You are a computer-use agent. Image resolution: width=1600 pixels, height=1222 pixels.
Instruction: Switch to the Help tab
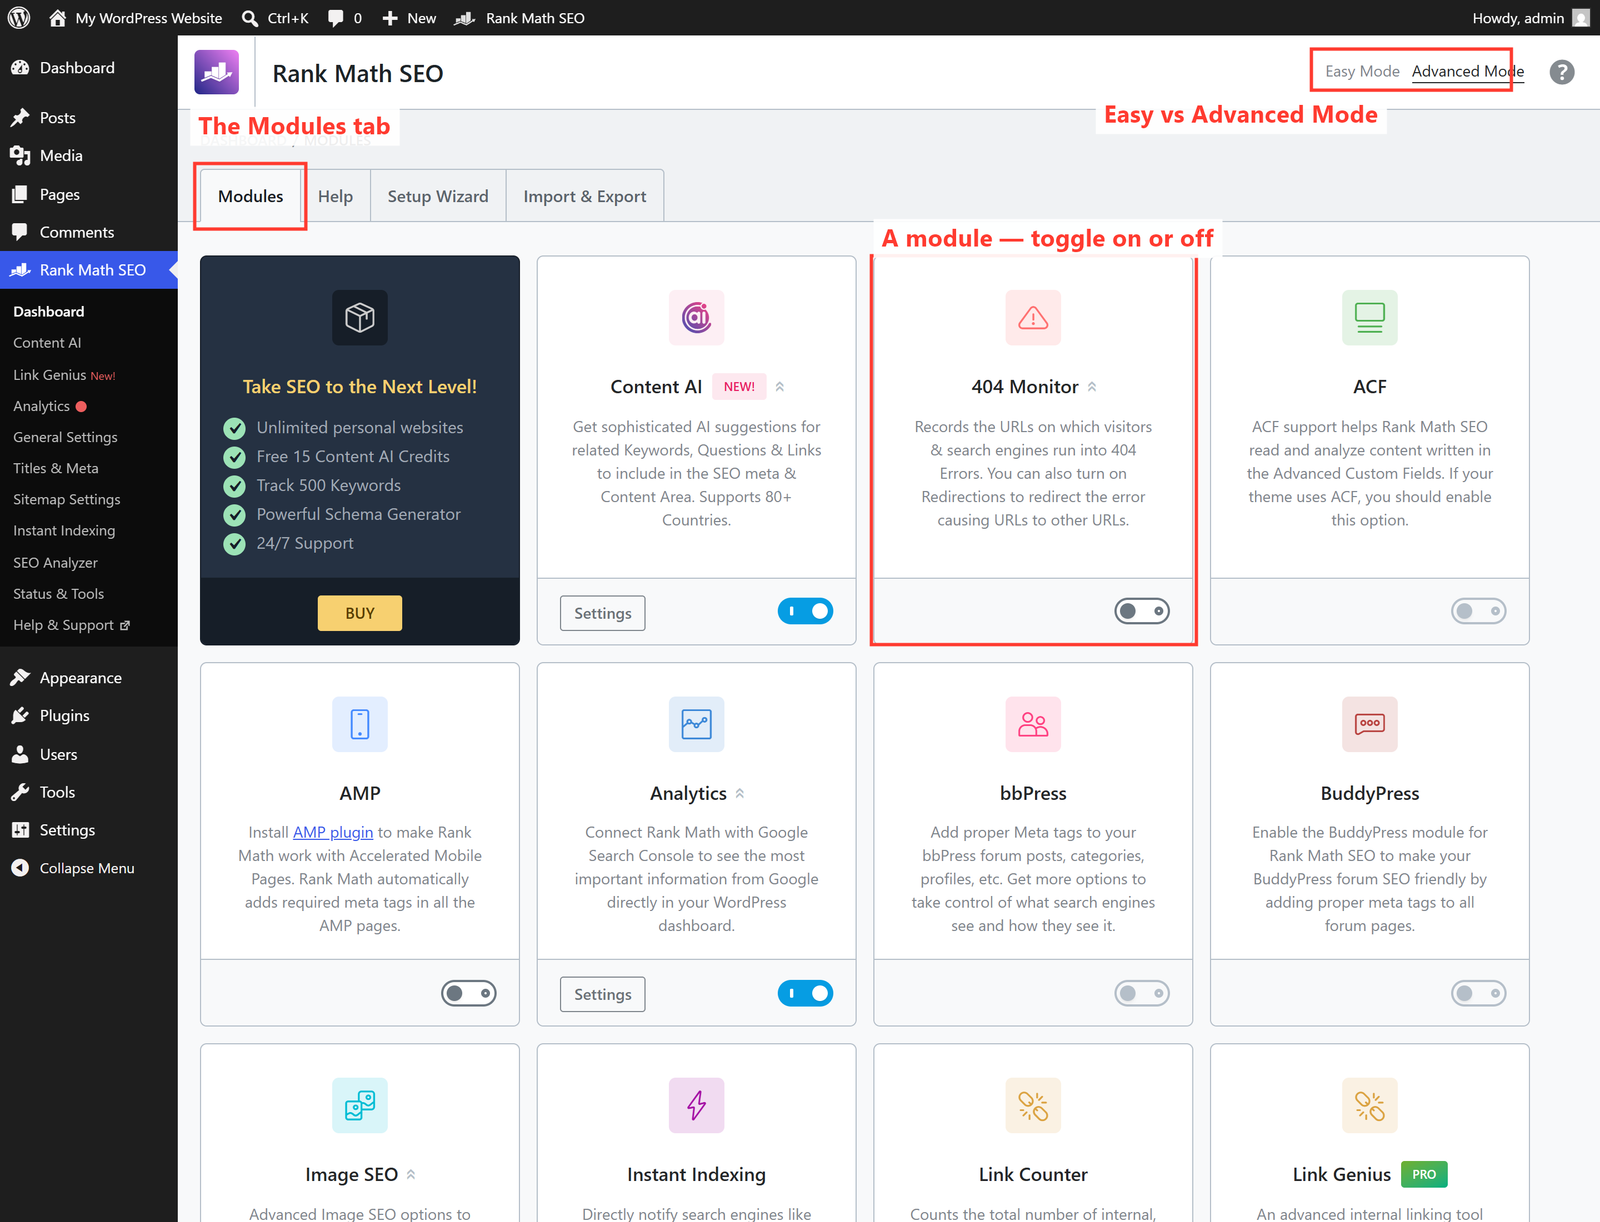pyautogui.click(x=335, y=196)
